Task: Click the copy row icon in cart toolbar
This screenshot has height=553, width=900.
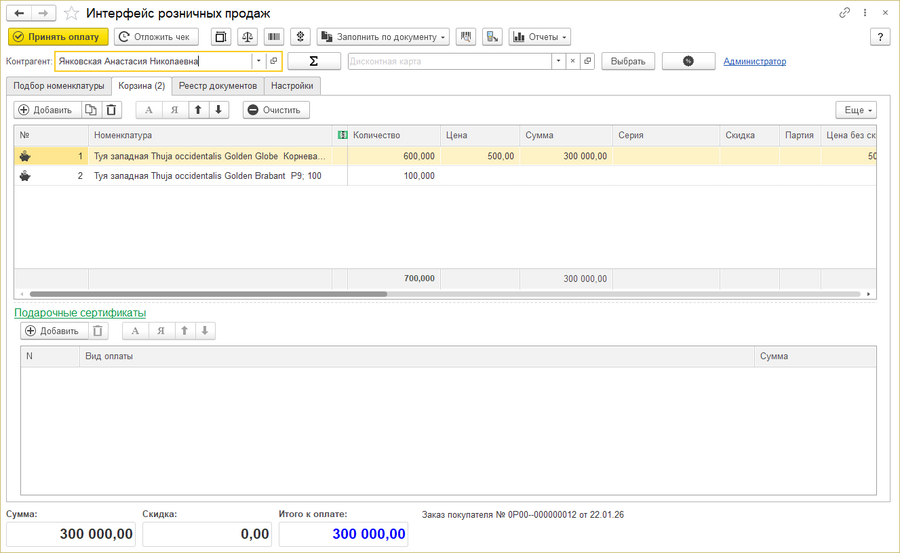Action: (91, 110)
